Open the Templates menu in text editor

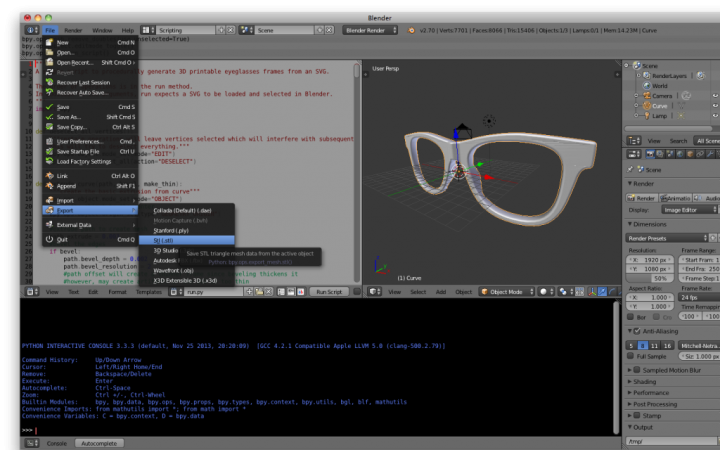tap(148, 292)
